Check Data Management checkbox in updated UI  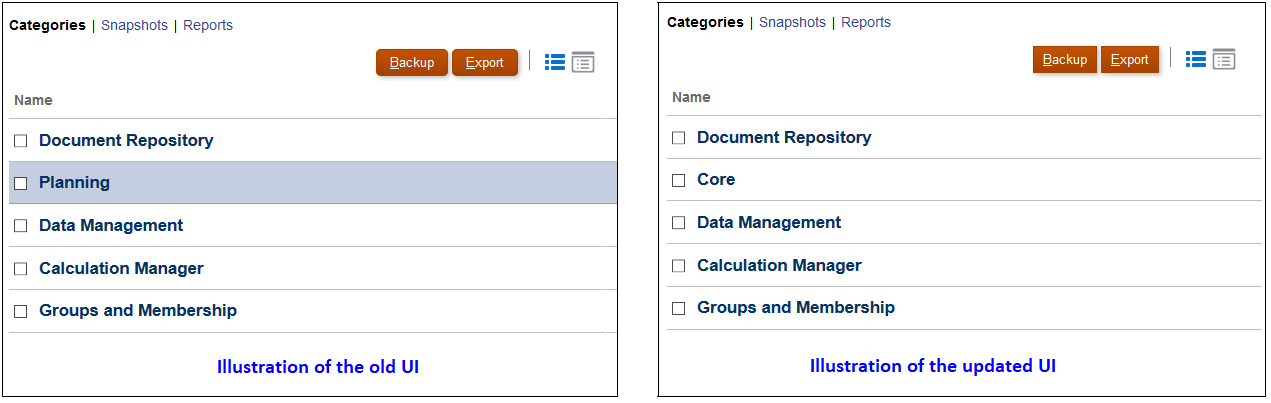click(679, 223)
